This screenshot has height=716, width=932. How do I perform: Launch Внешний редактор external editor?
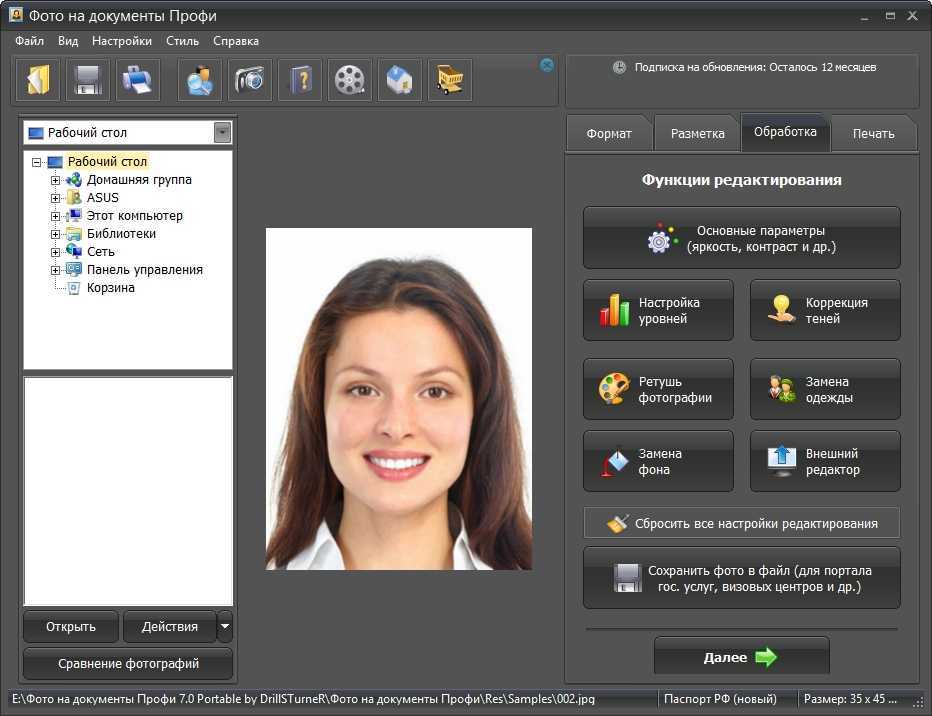pos(825,461)
